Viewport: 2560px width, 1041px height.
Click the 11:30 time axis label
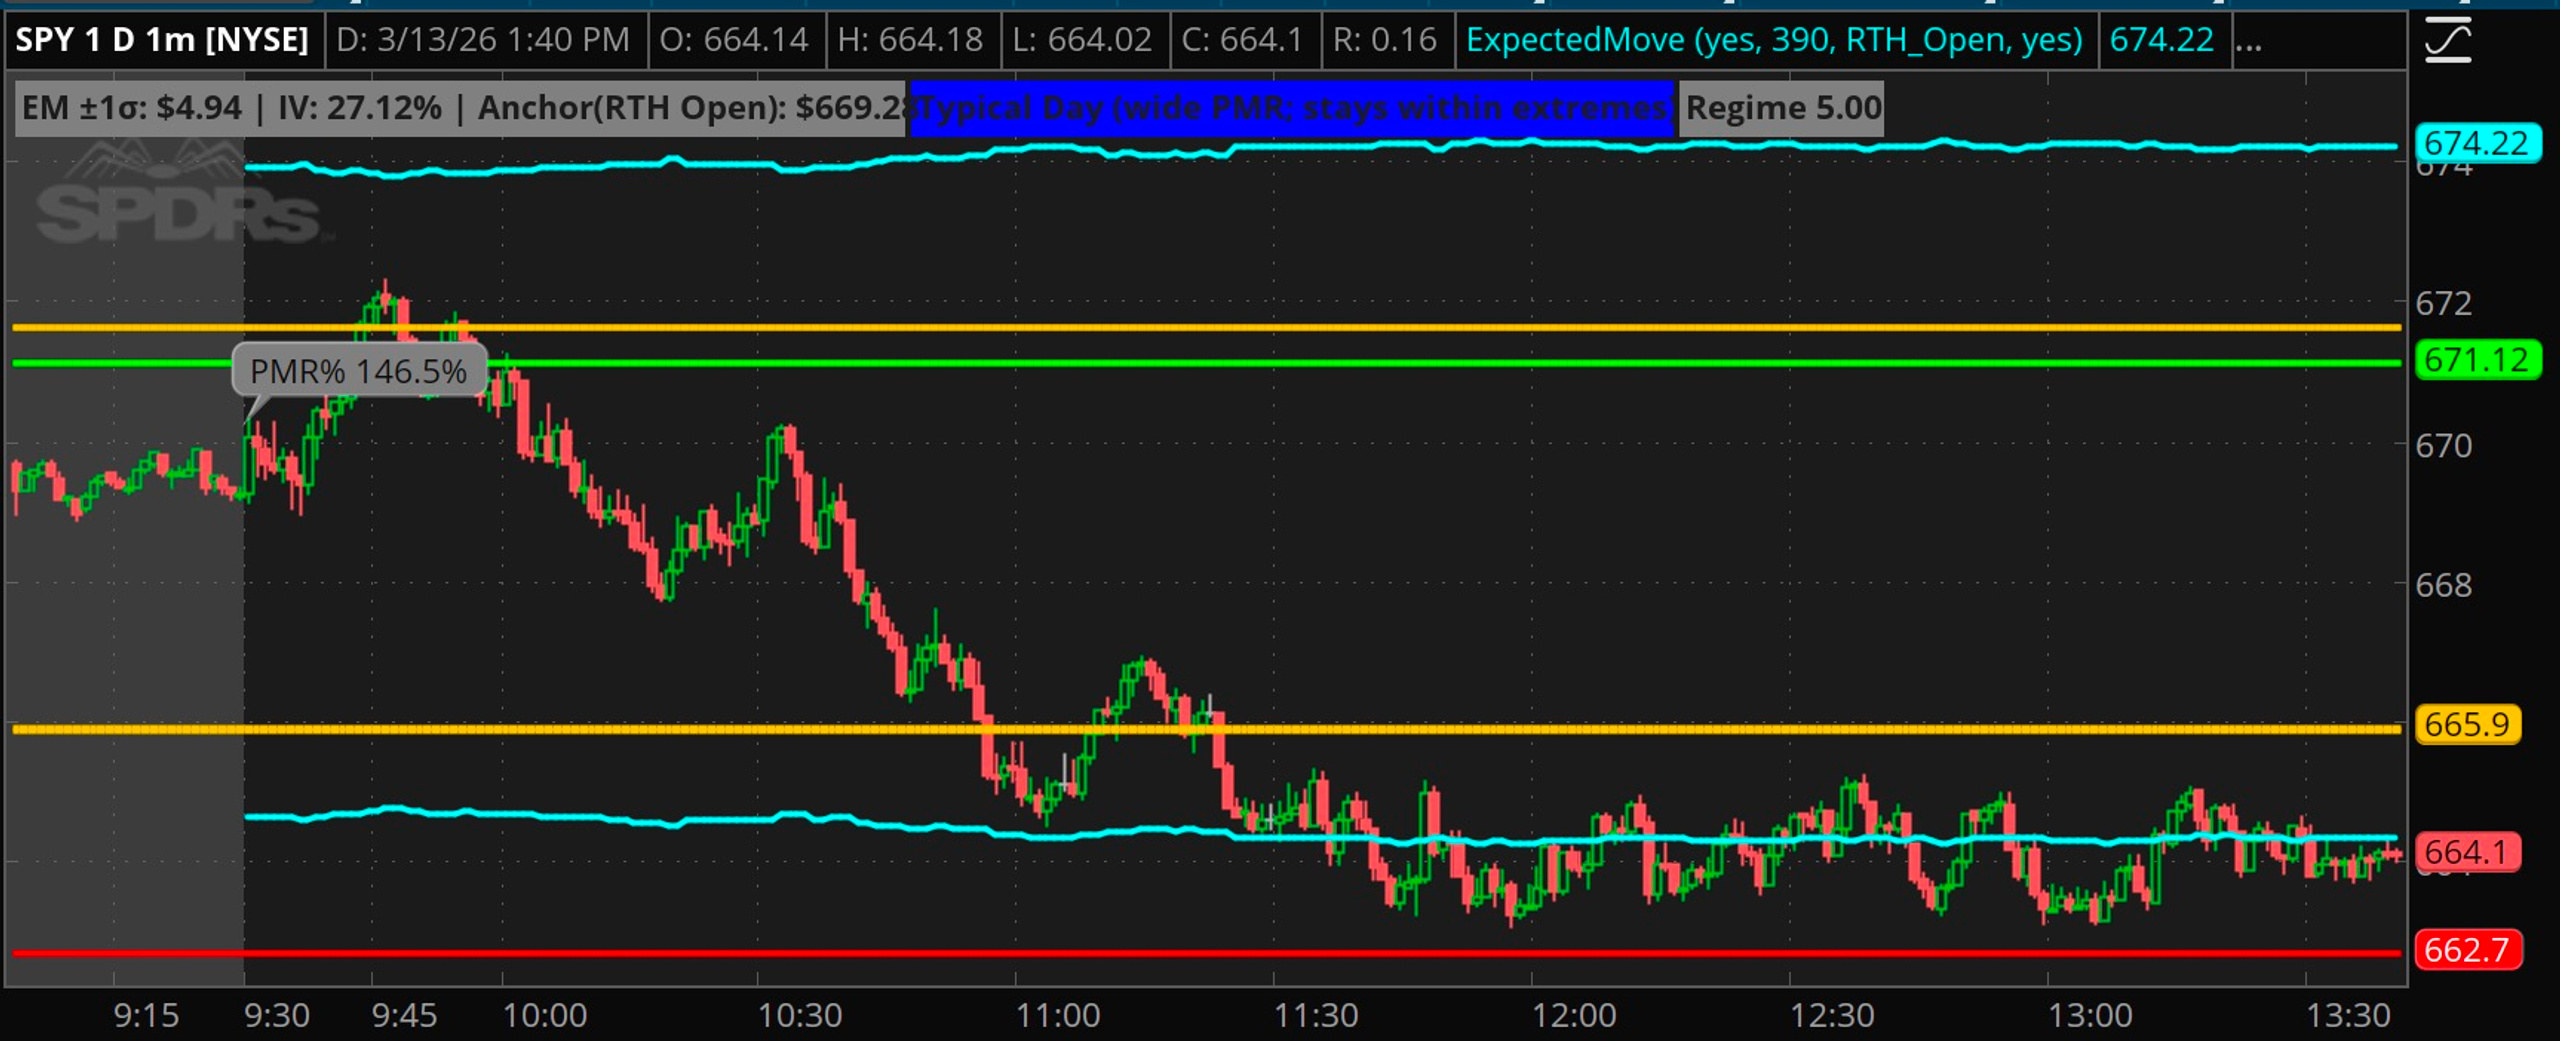[x=1316, y=1016]
